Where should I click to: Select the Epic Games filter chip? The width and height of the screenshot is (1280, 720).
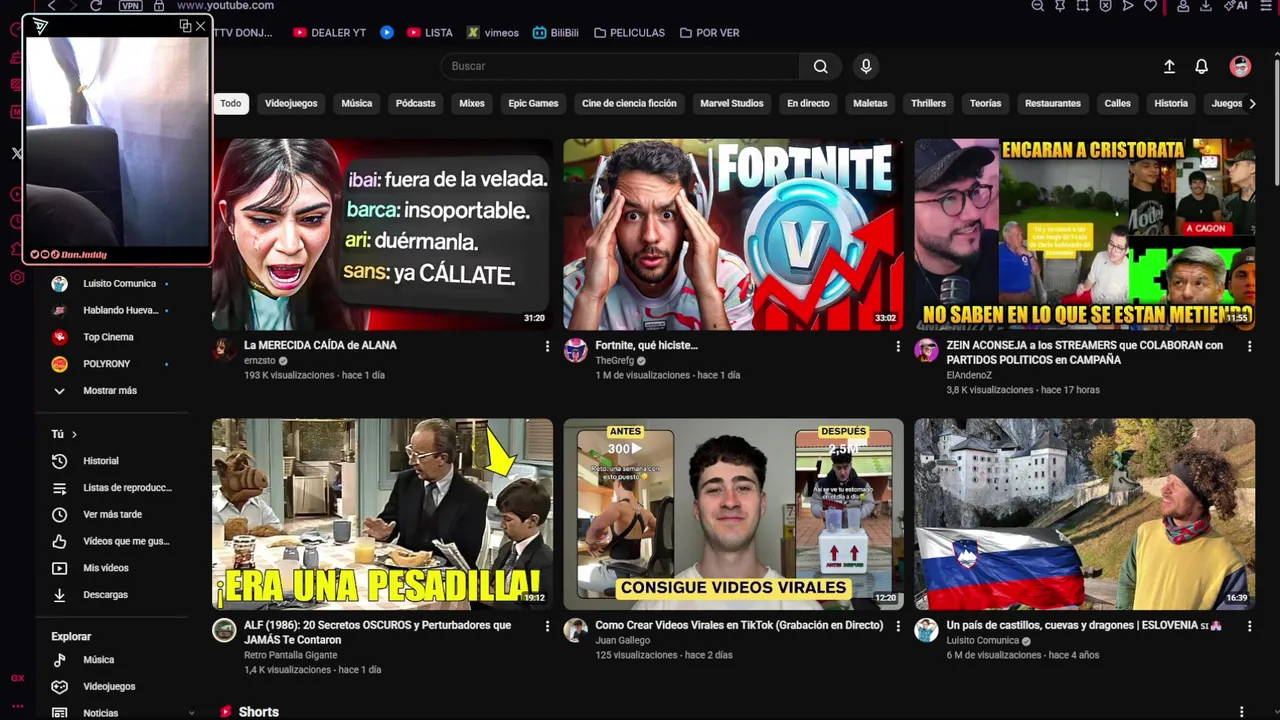pos(533,103)
